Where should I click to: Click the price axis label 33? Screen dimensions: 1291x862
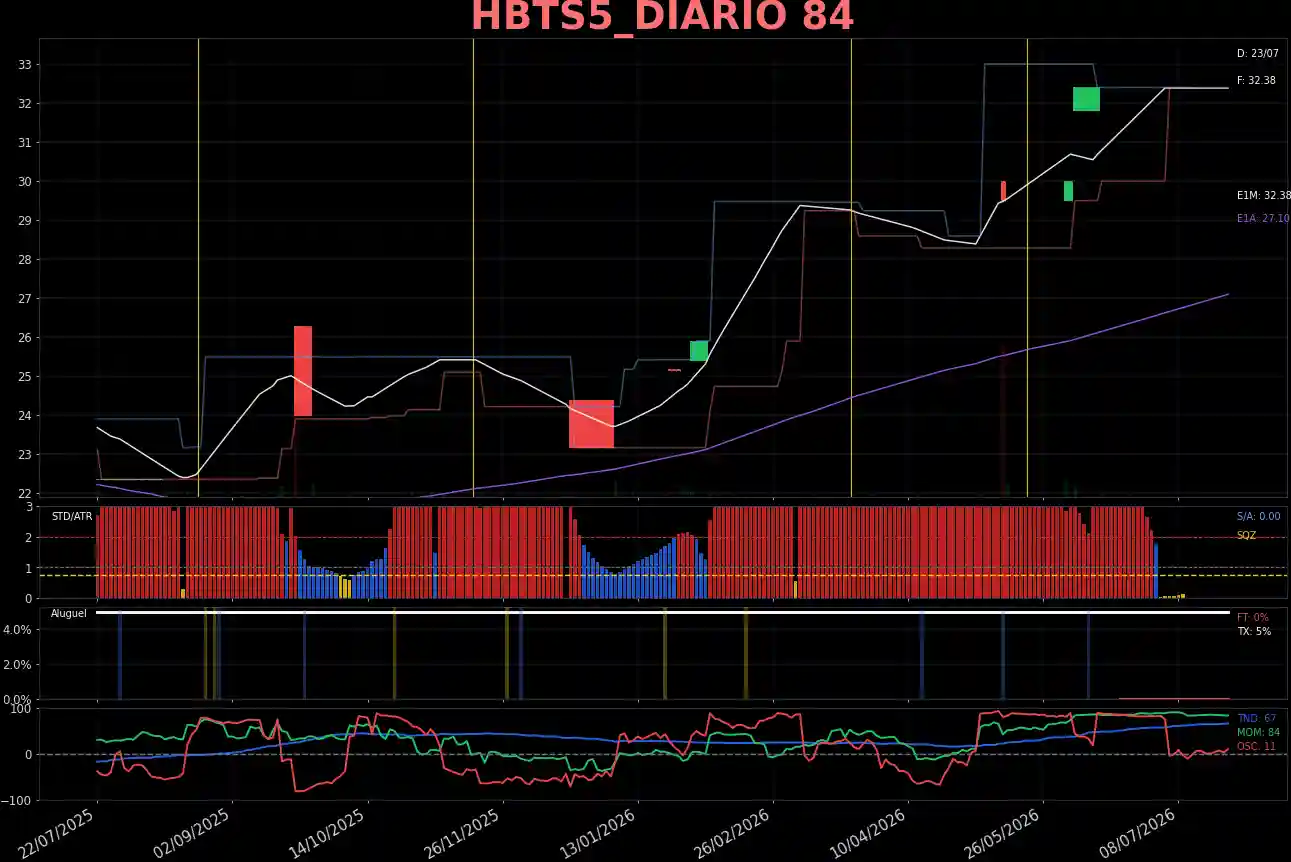tap(25, 65)
